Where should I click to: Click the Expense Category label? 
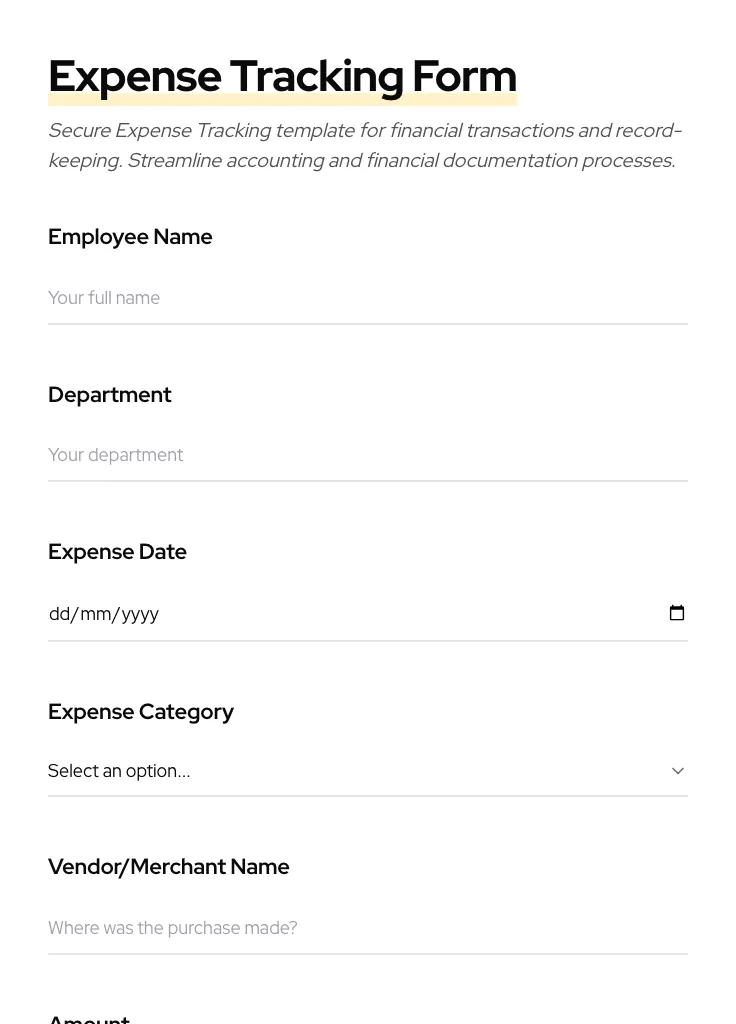141,712
